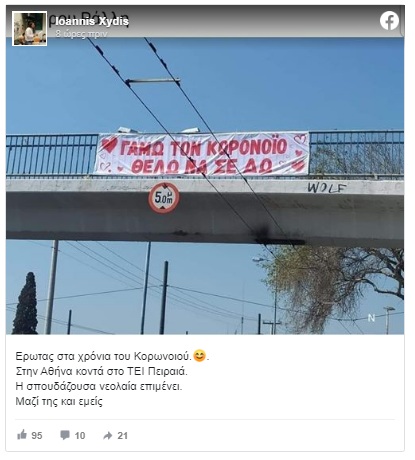Click the smiley emoji in caption

click(x=199, y=356)
